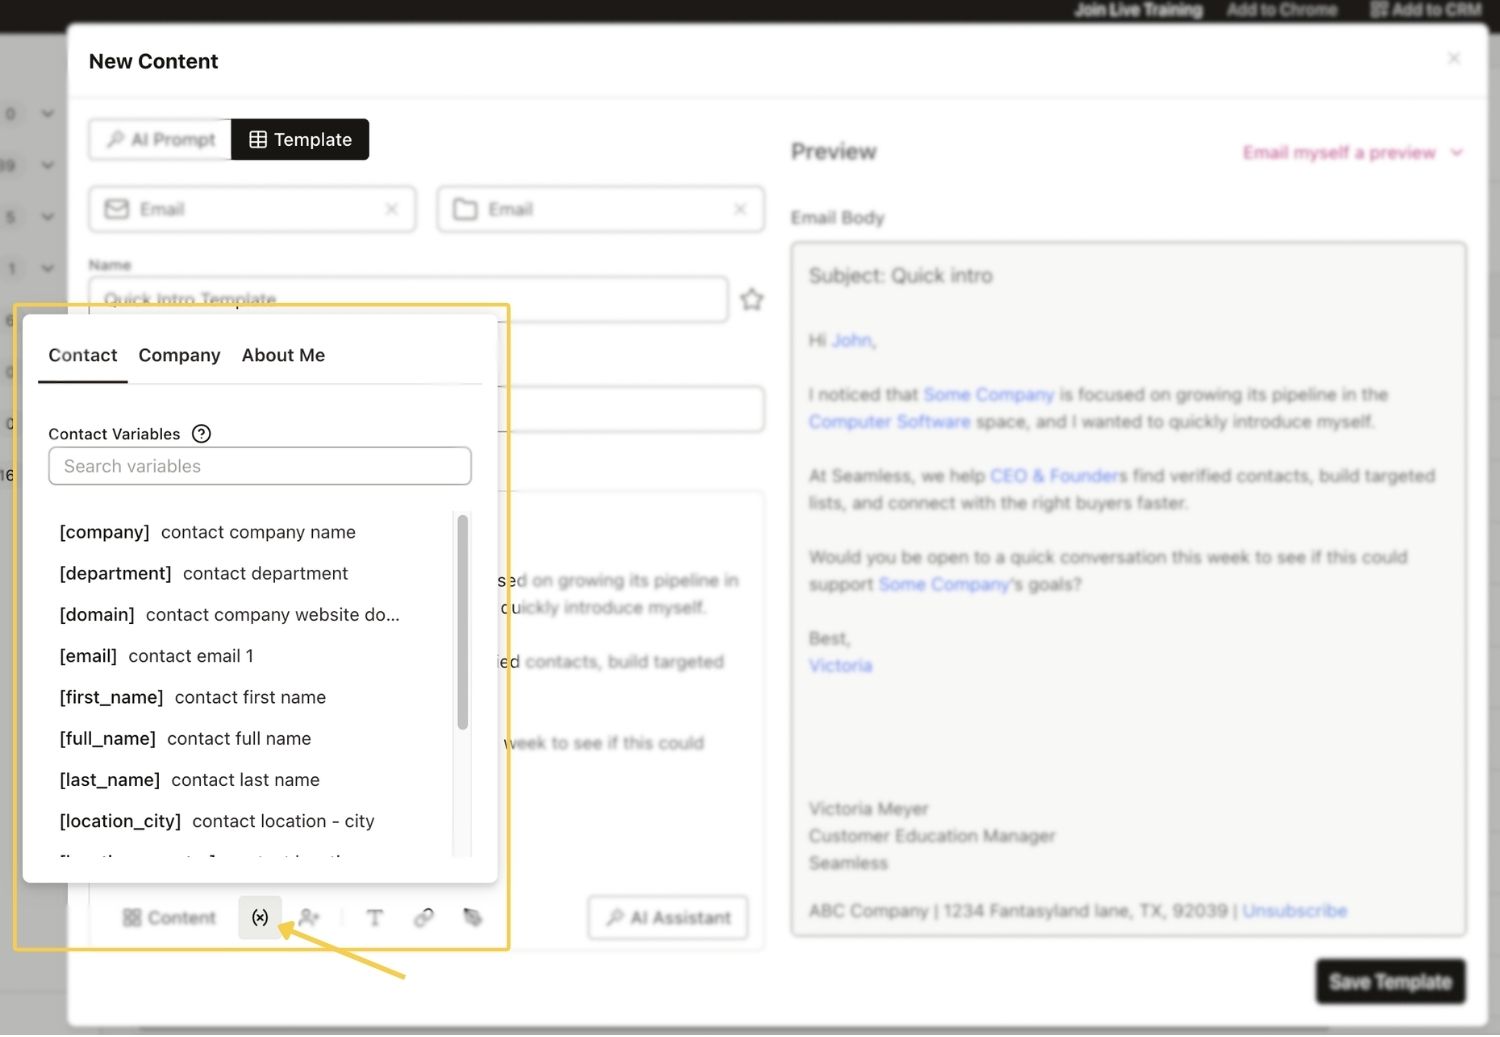Insert a link using the chain icon

424,917
